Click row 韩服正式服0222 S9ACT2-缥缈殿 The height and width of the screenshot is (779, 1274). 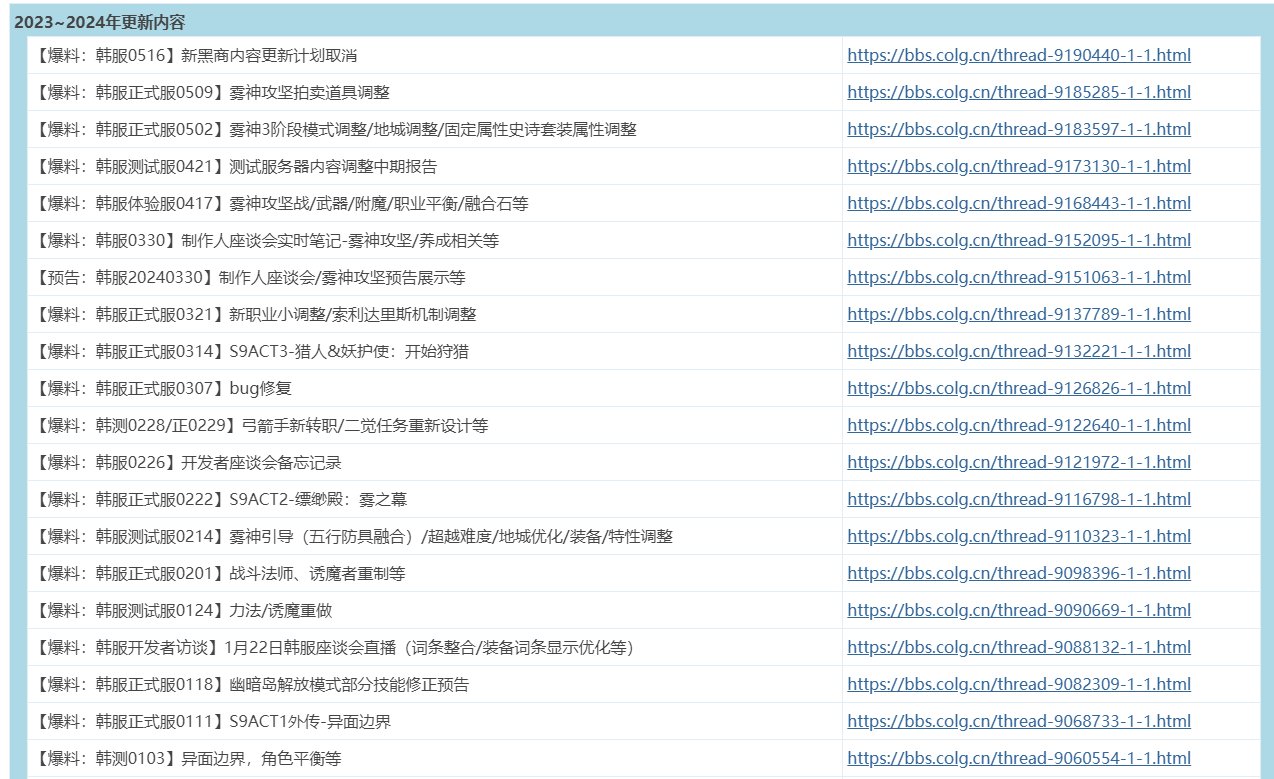coord(644,500)
